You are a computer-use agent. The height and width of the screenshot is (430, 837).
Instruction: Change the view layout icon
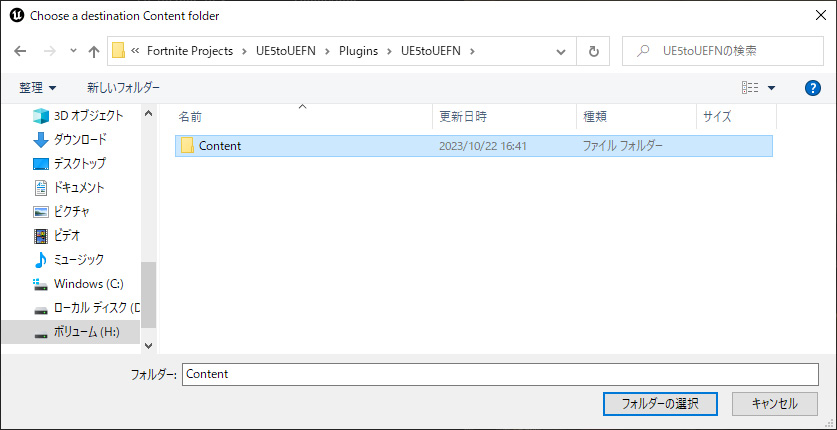pyautogui.click(x=750, y=88)
